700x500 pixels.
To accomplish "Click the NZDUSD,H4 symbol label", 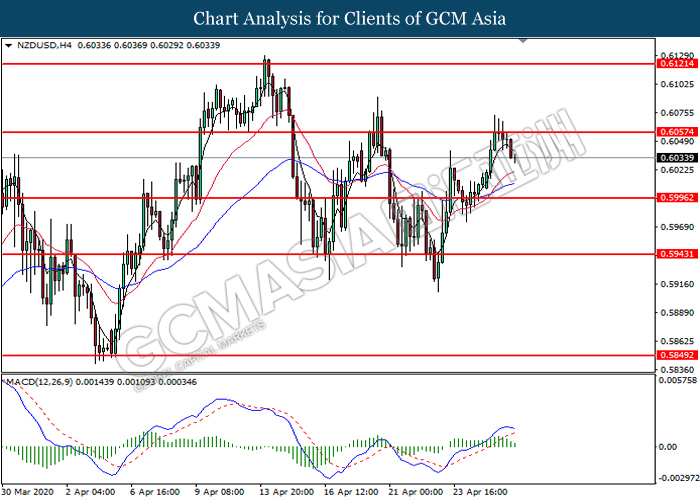I will pos(44,45).
